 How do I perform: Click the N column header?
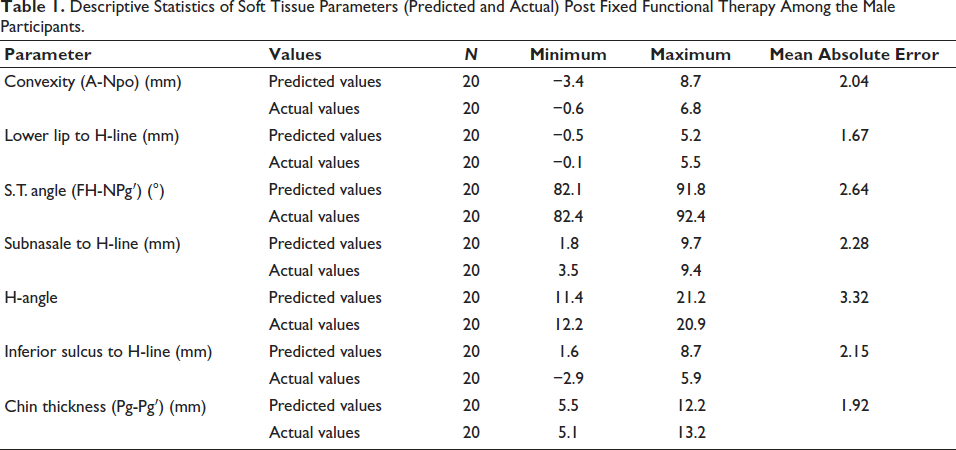pyautogui.click(x=471, y=54)
